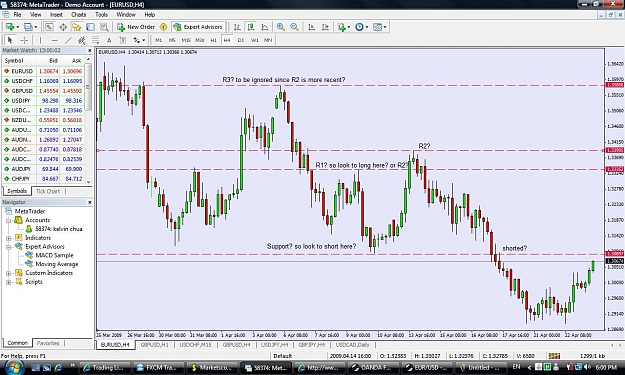Expand the Scripts tree node

pos(8,282)
